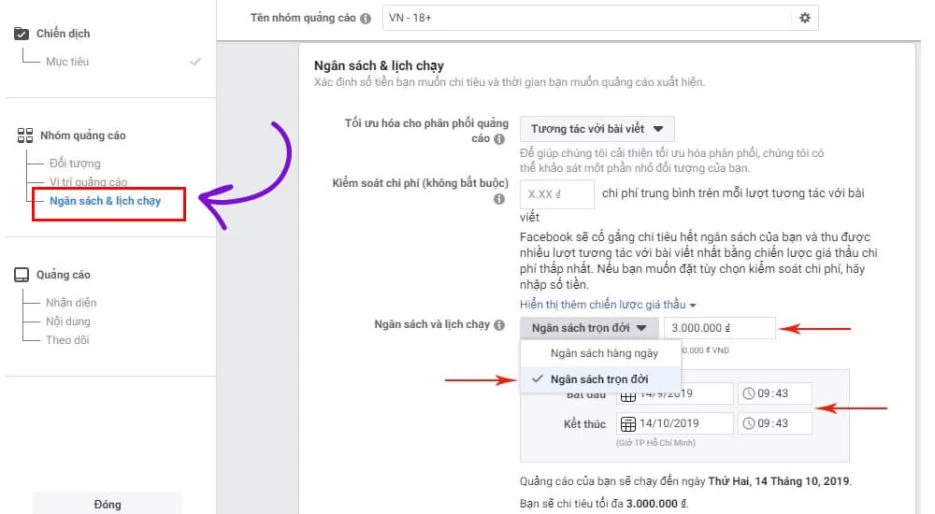The width and height of the screenshot is (935, 514).
Task: Click the Quảng cáo heading in sidebar
Action: pos(63,275)
